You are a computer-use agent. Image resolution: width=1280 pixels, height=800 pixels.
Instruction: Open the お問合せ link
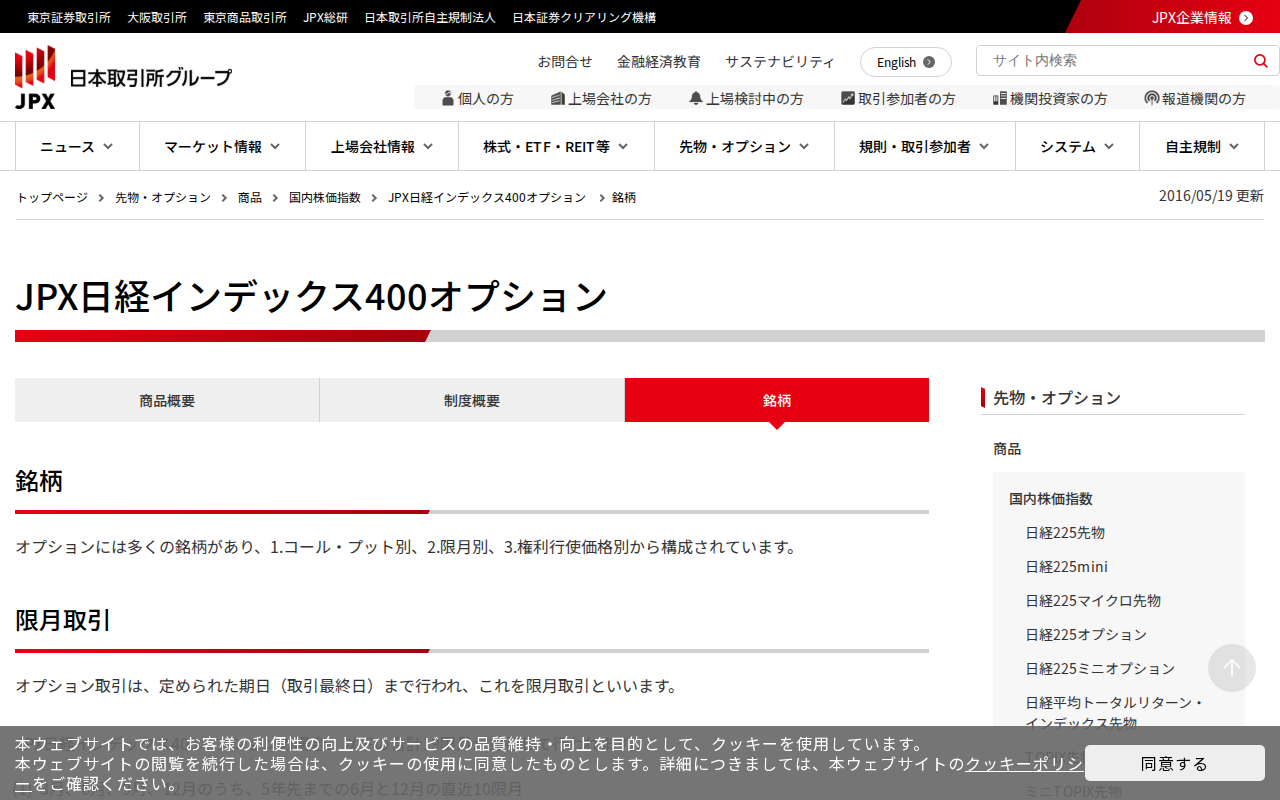click(x=565, y=61)
